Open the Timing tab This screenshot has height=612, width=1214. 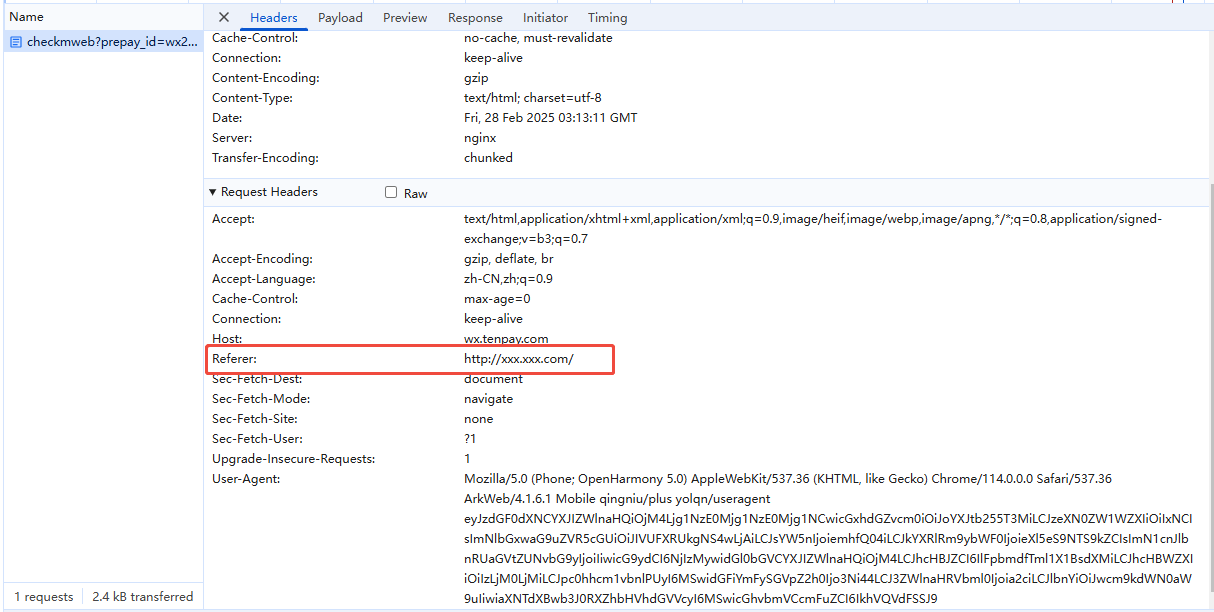coord(608,17)
